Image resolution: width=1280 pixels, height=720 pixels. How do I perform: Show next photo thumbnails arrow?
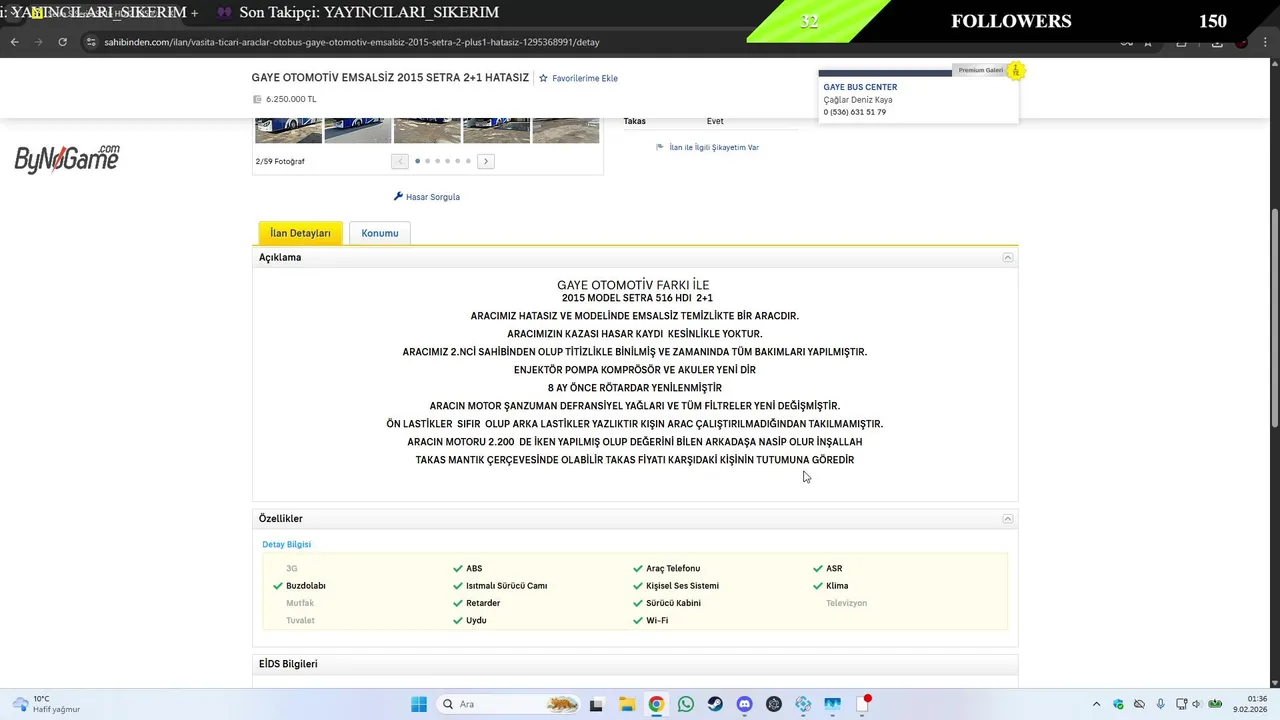(x=486, y=161)
